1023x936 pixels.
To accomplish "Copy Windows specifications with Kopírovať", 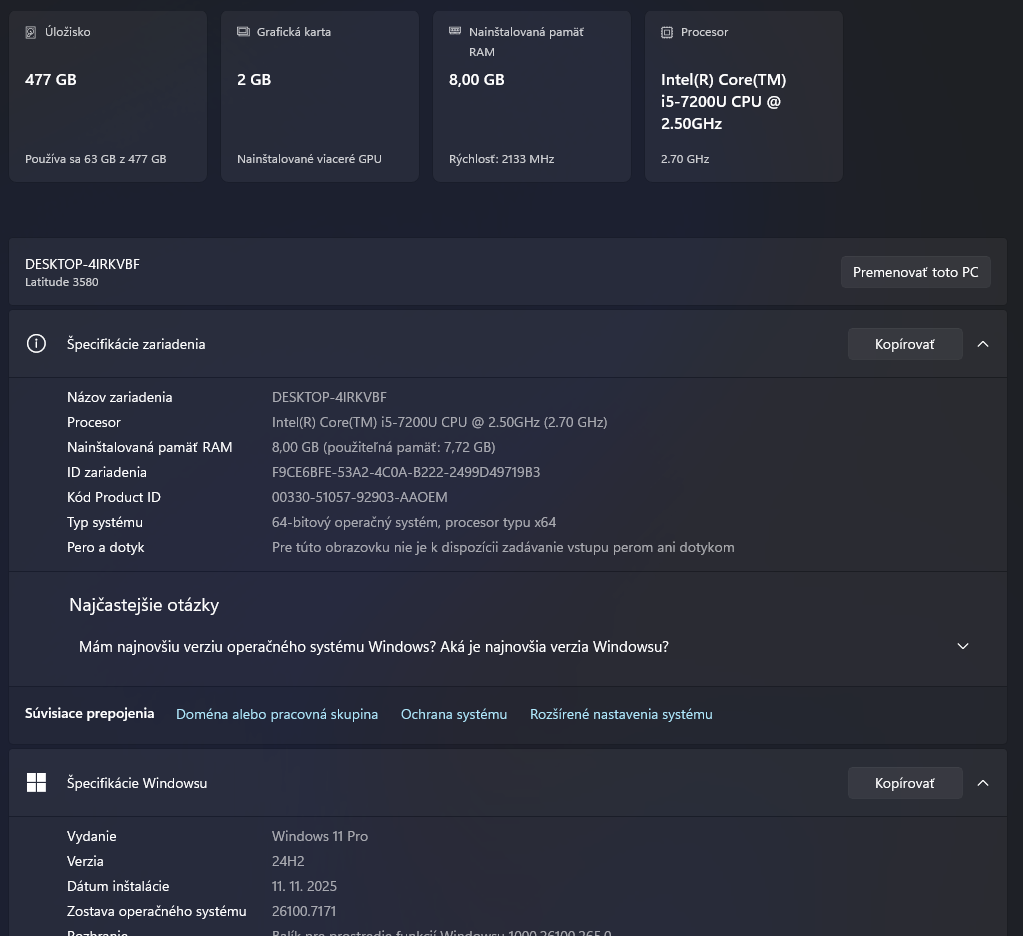I will [x=904, y=783].
